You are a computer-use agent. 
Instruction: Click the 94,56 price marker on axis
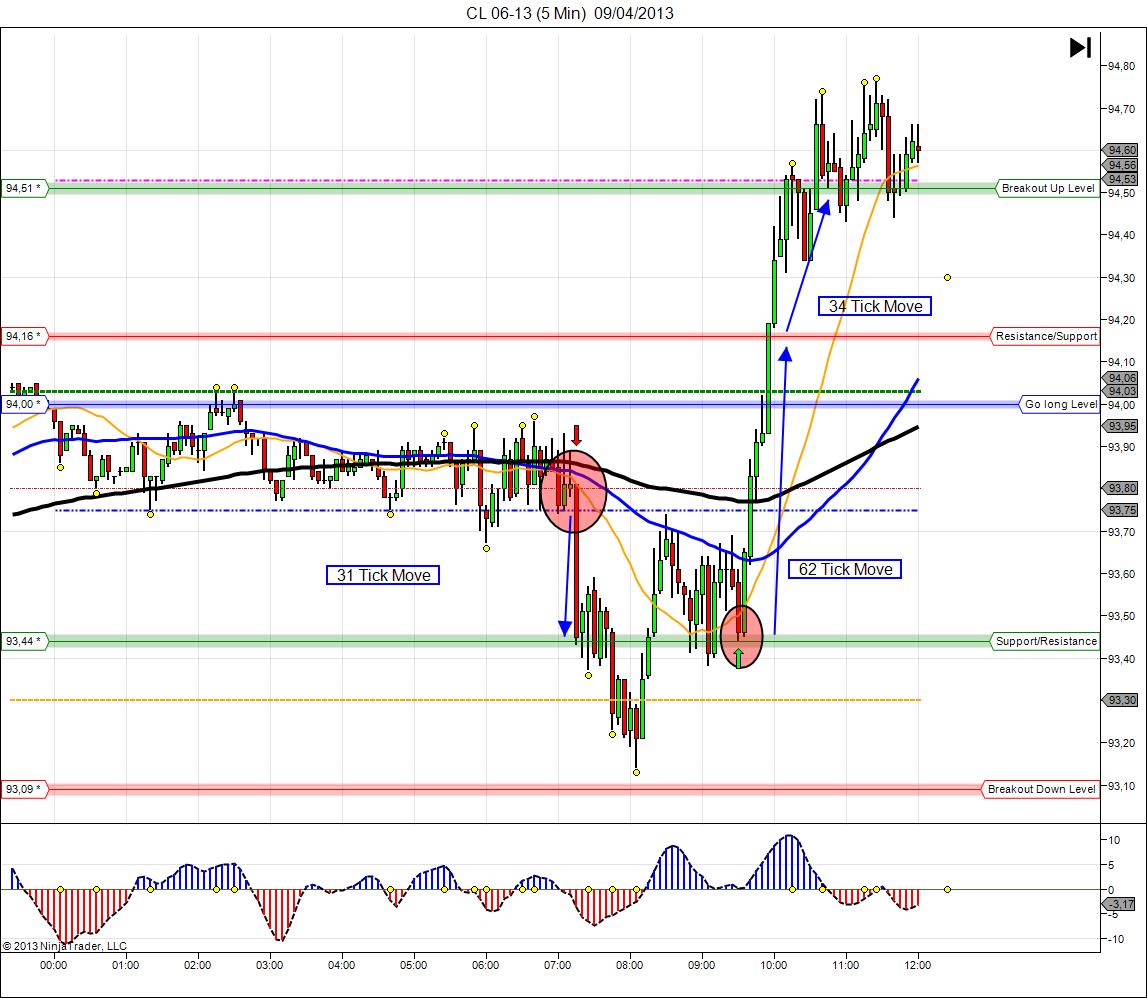(x=1121, y=165)
